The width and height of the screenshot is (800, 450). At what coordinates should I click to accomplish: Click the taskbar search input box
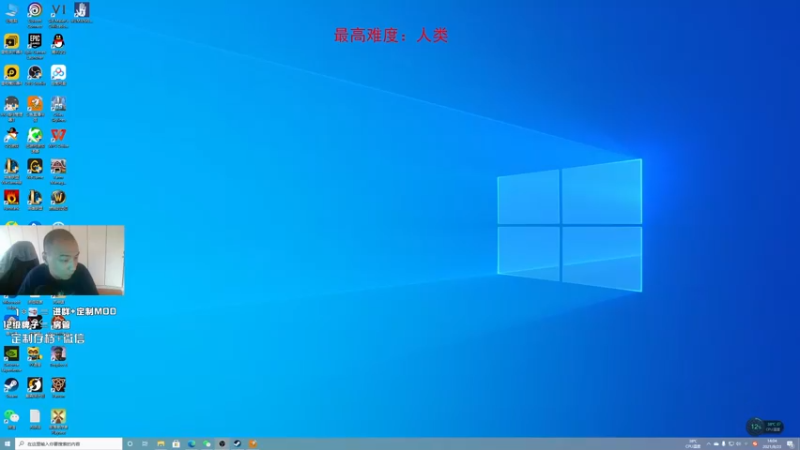pos(69,444)
